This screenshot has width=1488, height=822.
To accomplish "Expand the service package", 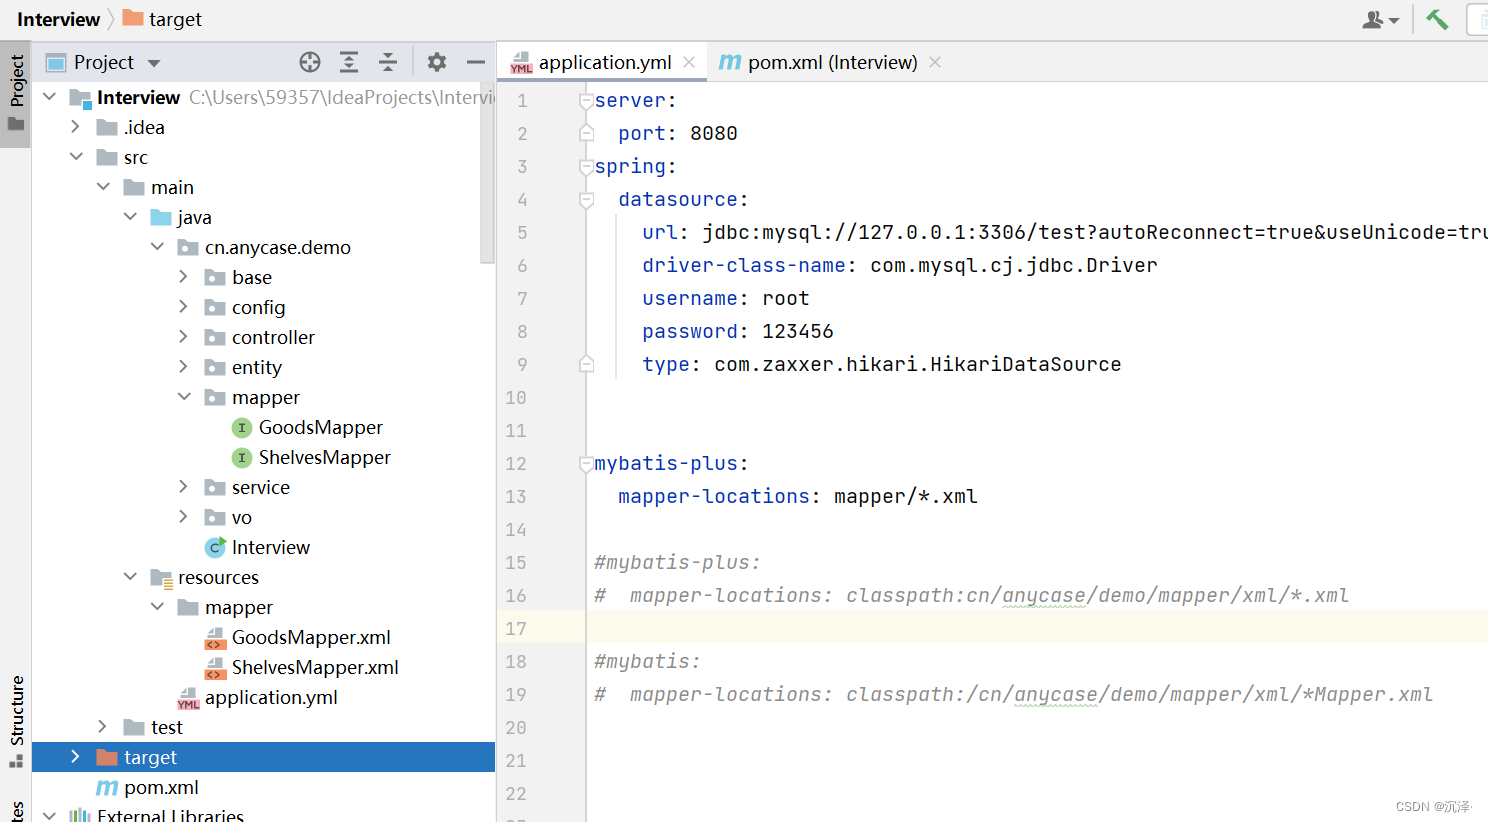I will 184,487.
